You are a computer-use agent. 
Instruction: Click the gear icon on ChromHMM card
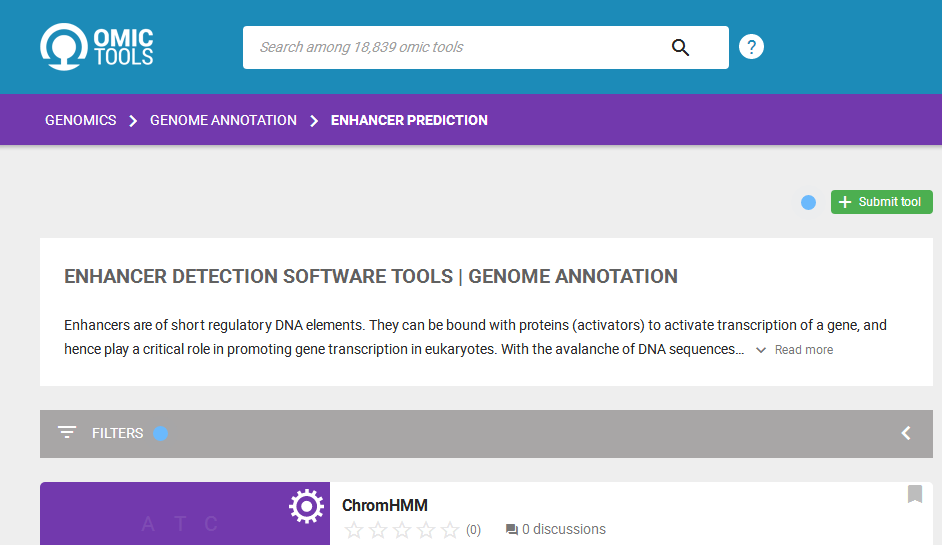(306, 506)
